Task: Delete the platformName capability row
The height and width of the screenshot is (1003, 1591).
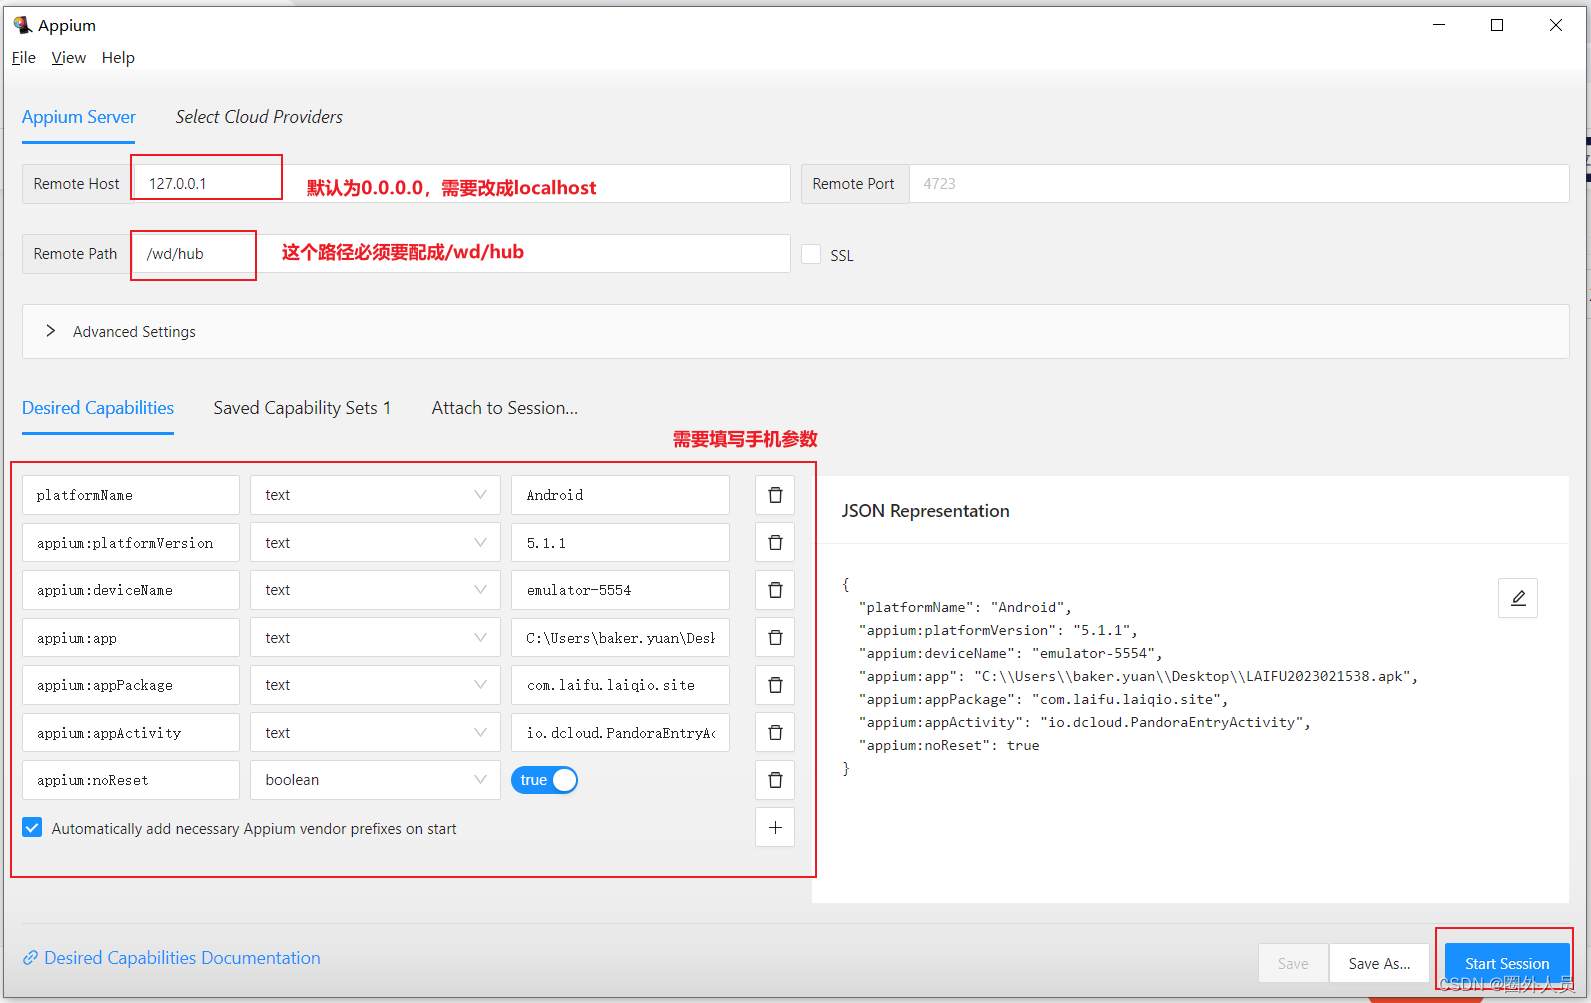Action: tap(775, 495)
